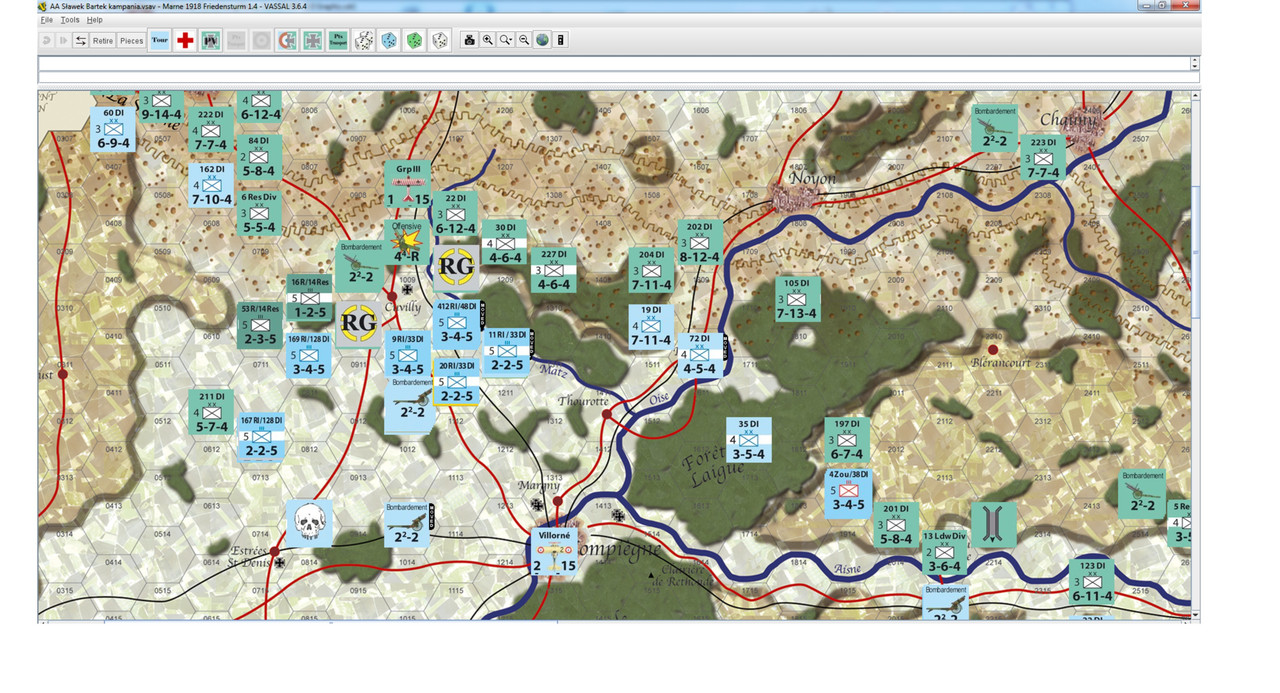Open the zoom level select dropdown
1280x693 pixels.
[x=506, y=40]
